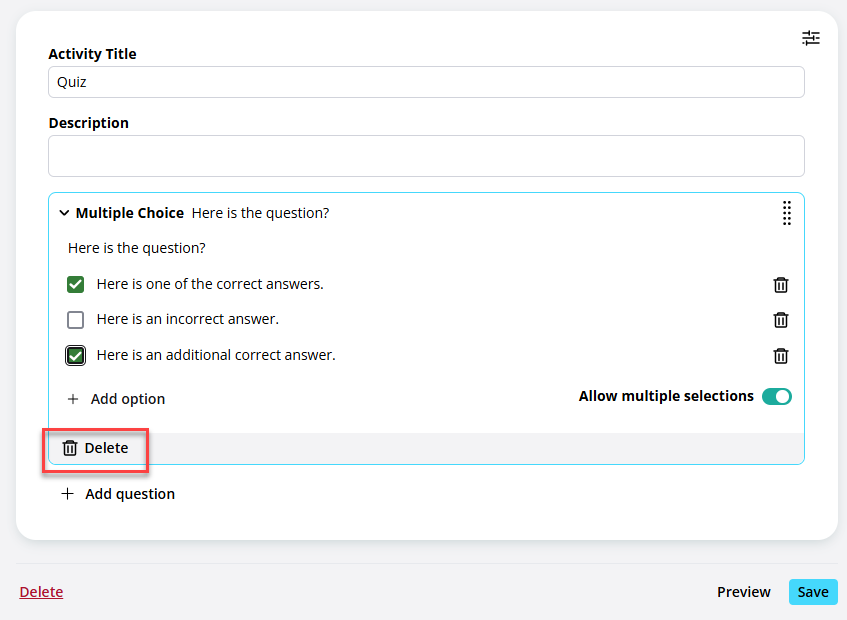
Task: Save the quiz activity
Action: point(812,592)
